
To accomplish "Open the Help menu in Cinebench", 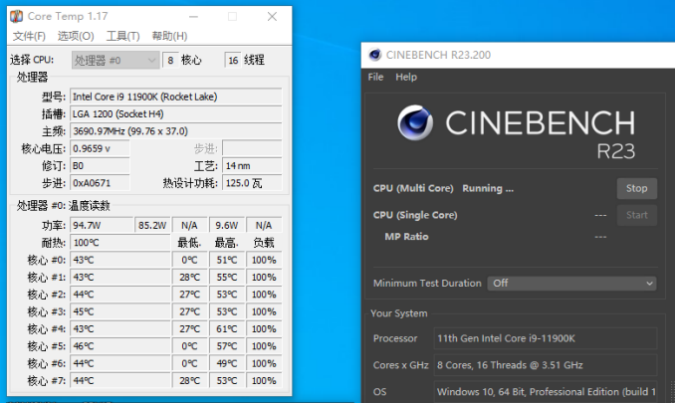I will pyautogui.click(x=406, y=77).
